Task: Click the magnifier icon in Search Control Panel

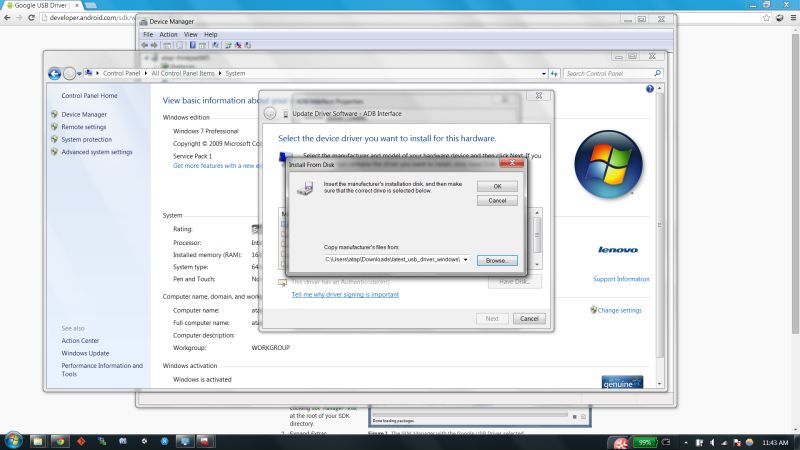Action: 657,73
